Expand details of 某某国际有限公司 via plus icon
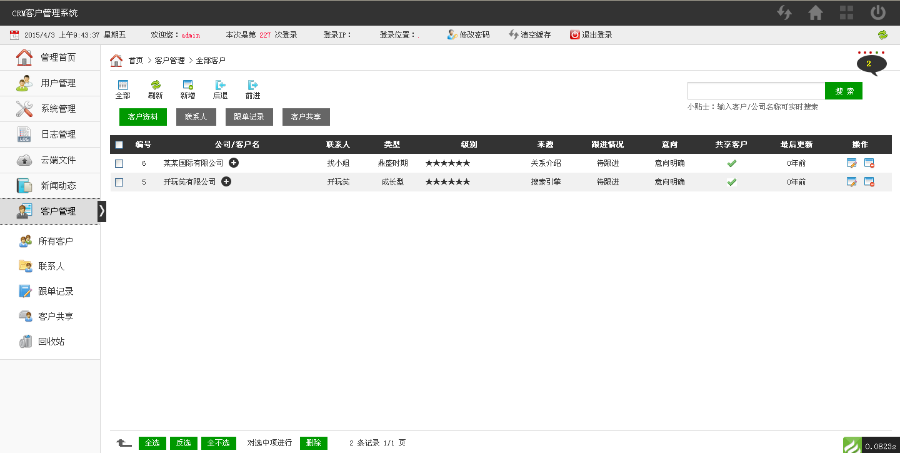Screen dimensions: 900x453 pos(234,163)
